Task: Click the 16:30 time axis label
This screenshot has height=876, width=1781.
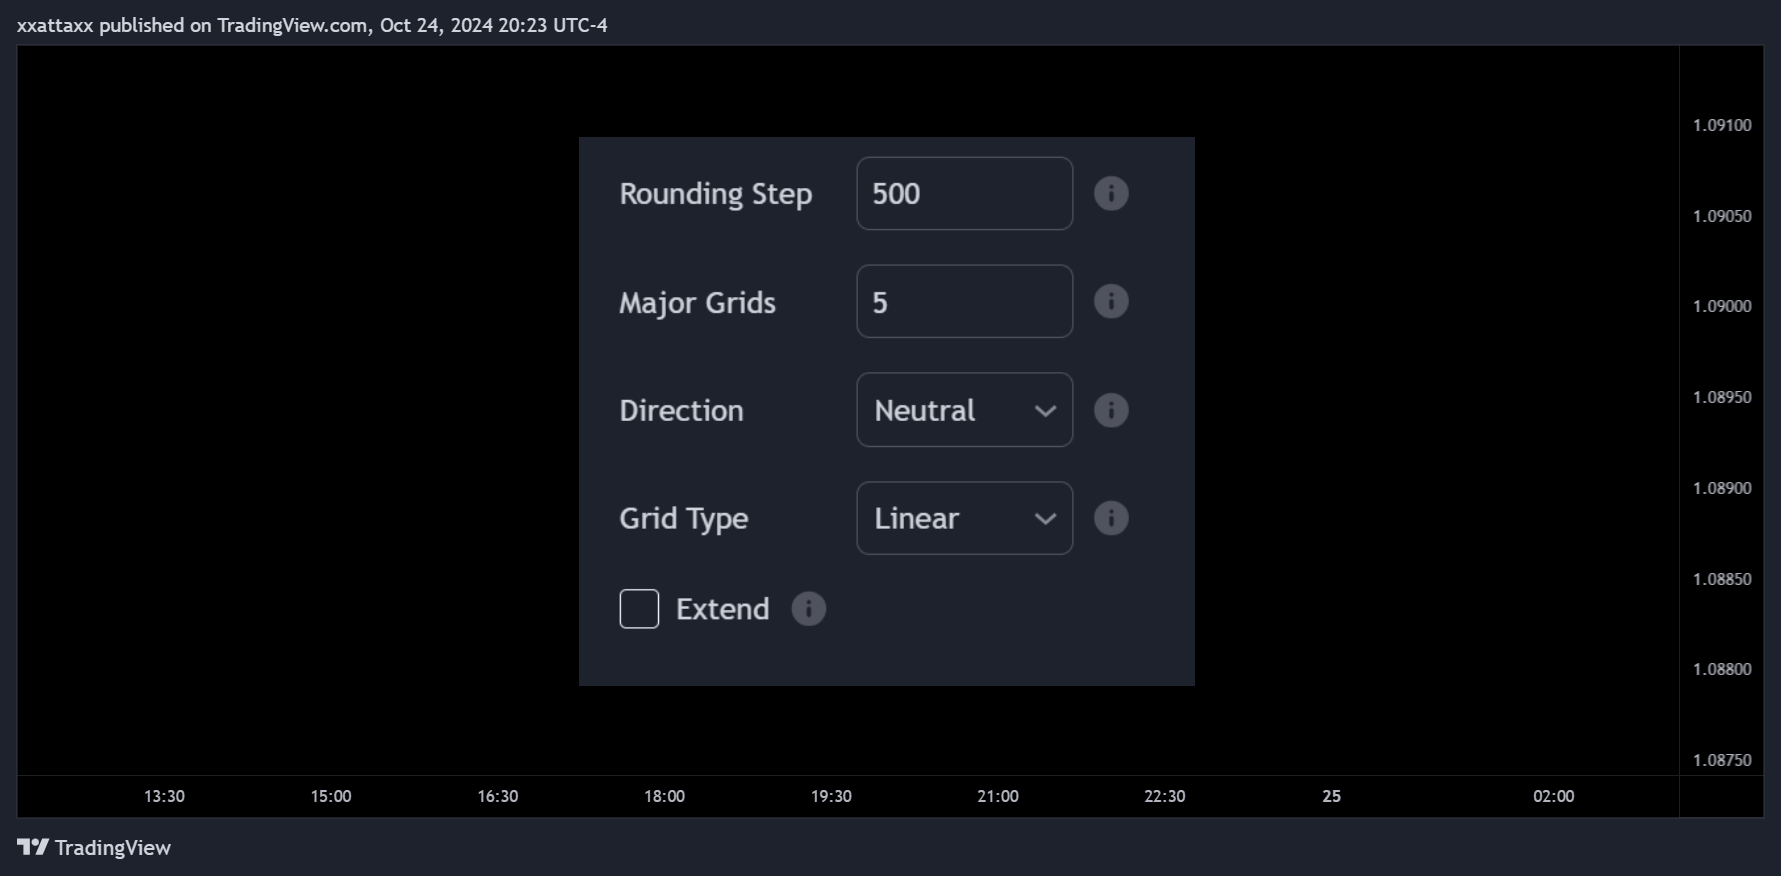Action: tap(498, 796)
